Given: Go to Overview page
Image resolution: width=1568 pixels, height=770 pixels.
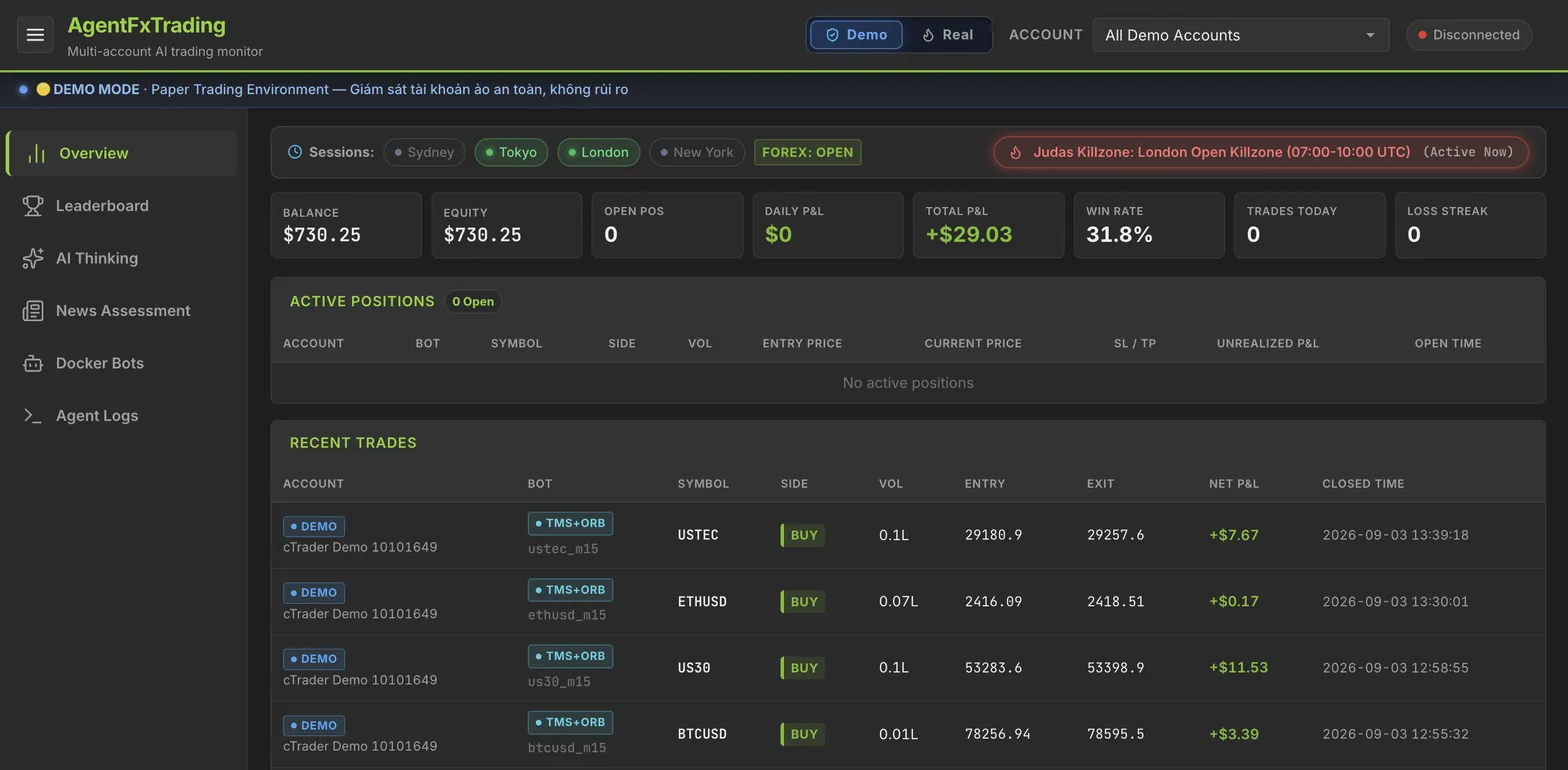Looking at the screenshot, I should (x=122, y=153).
